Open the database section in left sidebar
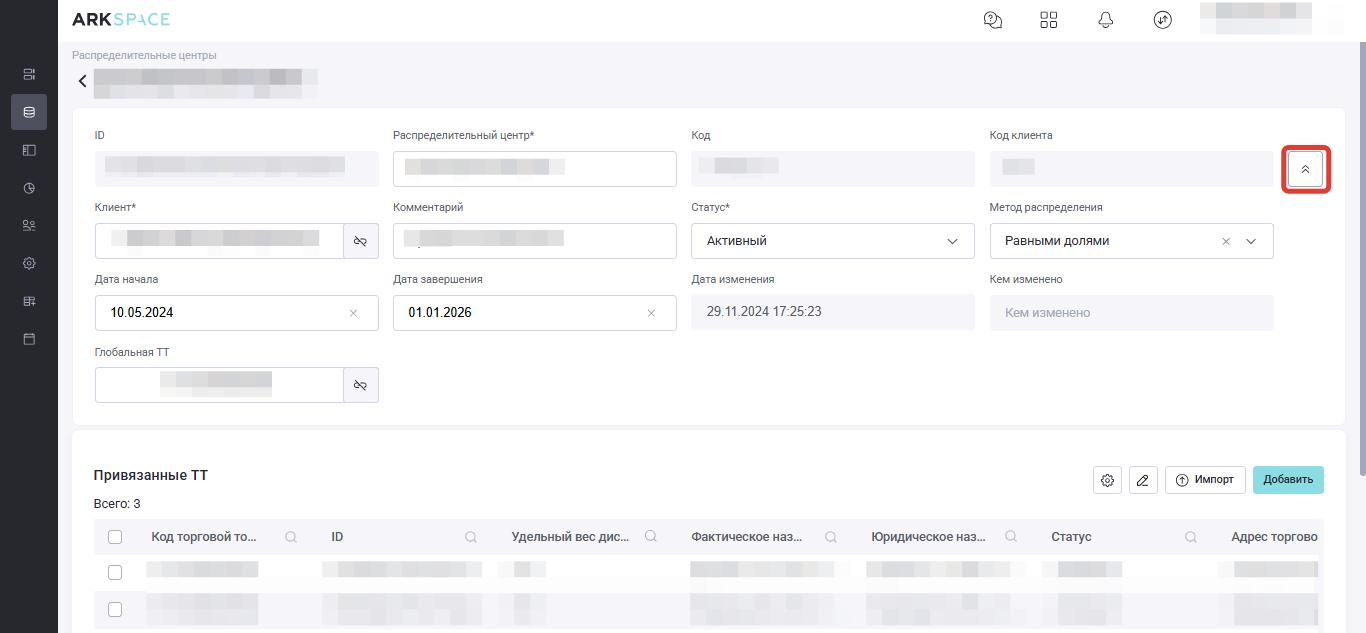Image resolution: width=1366 pixels, height=633 pixels. (x=29, y=112)
